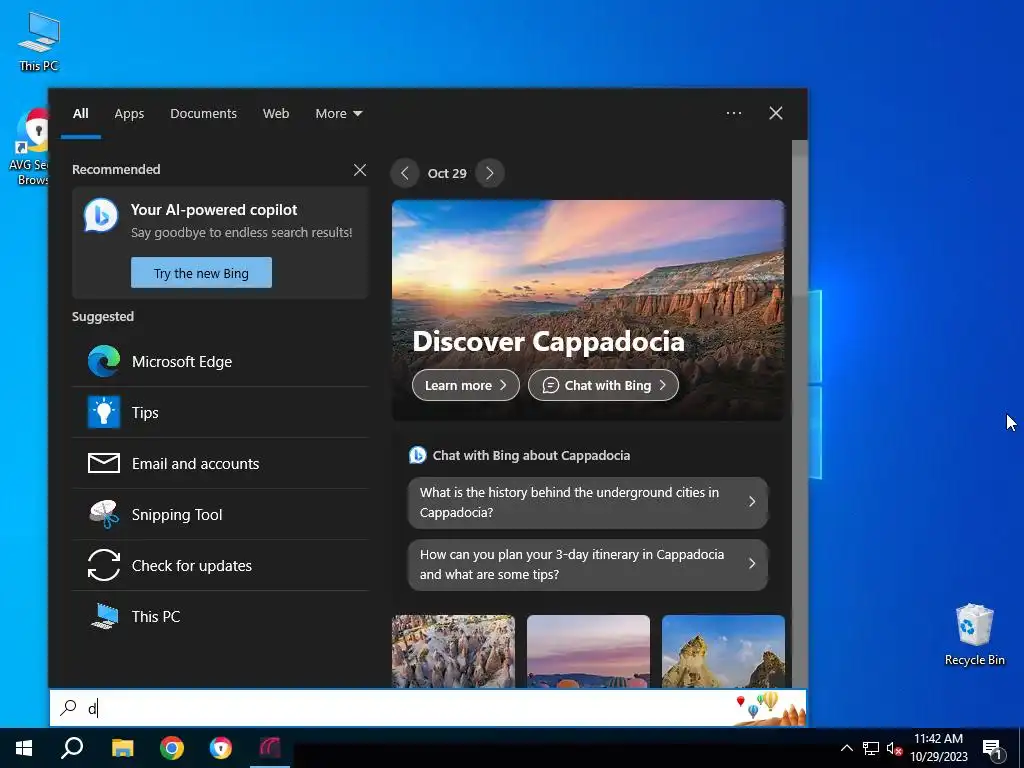Expand the More filter dropdown

click(338, 113)
